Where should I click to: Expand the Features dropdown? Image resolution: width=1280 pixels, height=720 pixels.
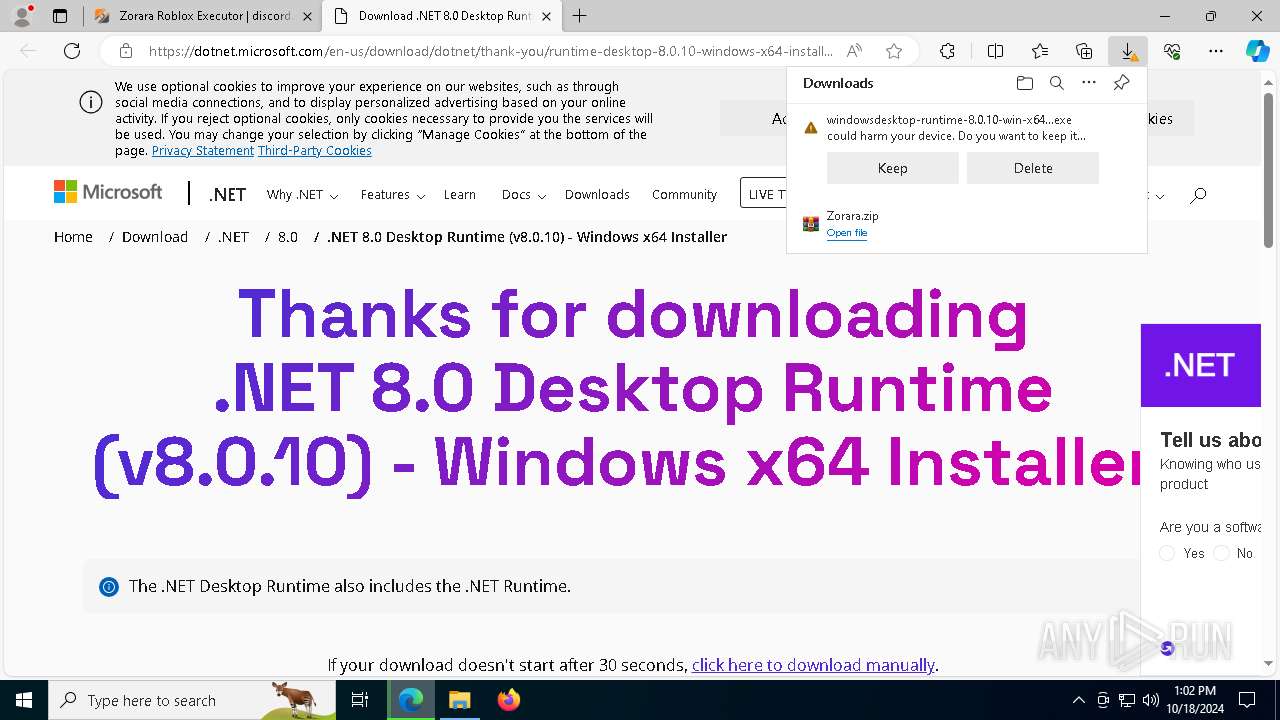pyautogui.click(x=393, y=195)
